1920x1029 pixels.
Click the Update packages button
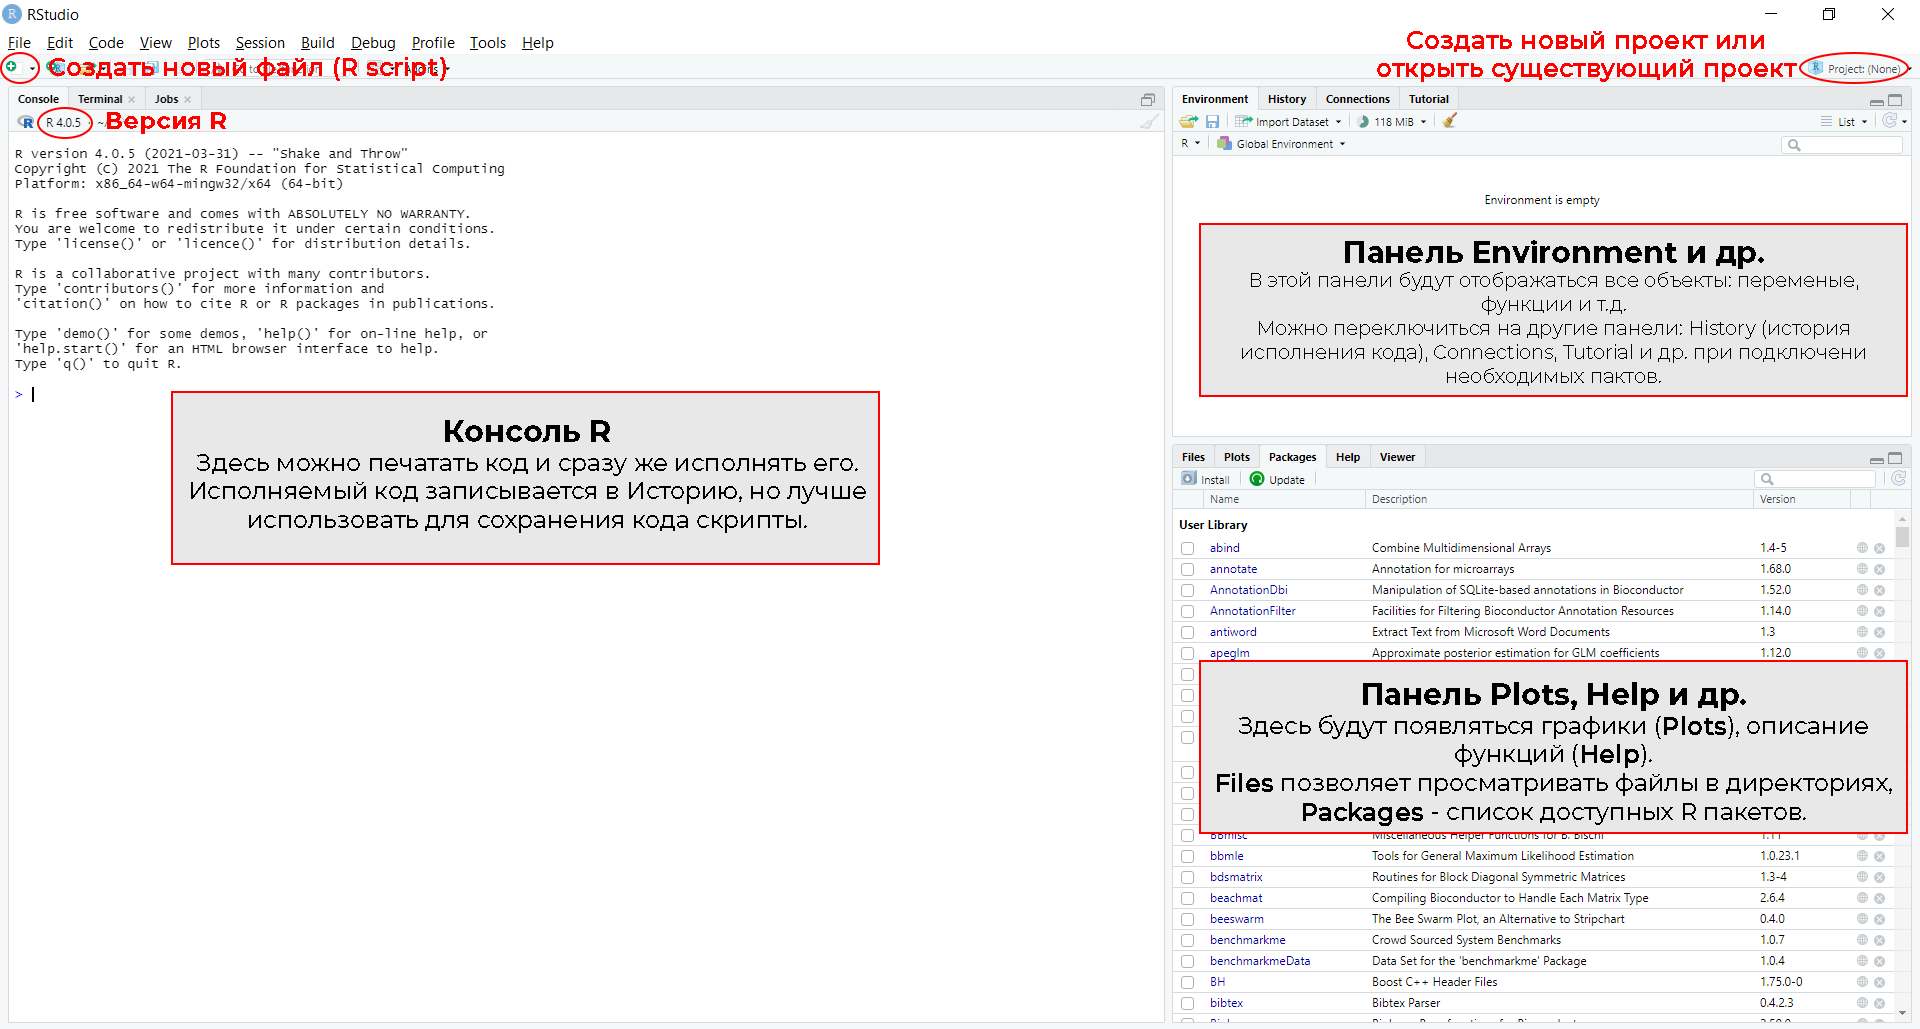point(1278,479)
